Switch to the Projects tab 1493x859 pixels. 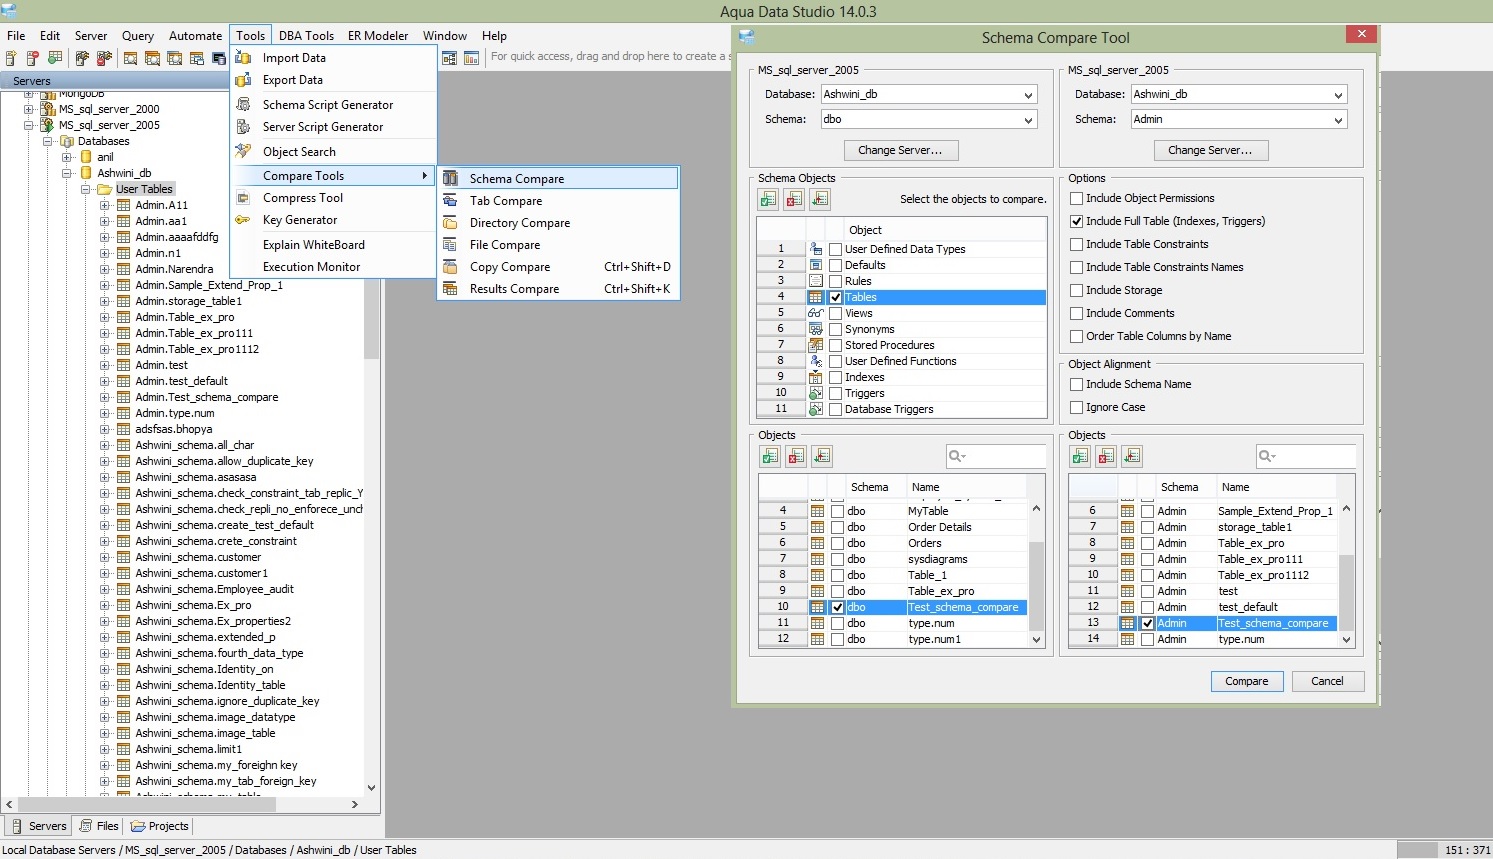pos(160,826)
